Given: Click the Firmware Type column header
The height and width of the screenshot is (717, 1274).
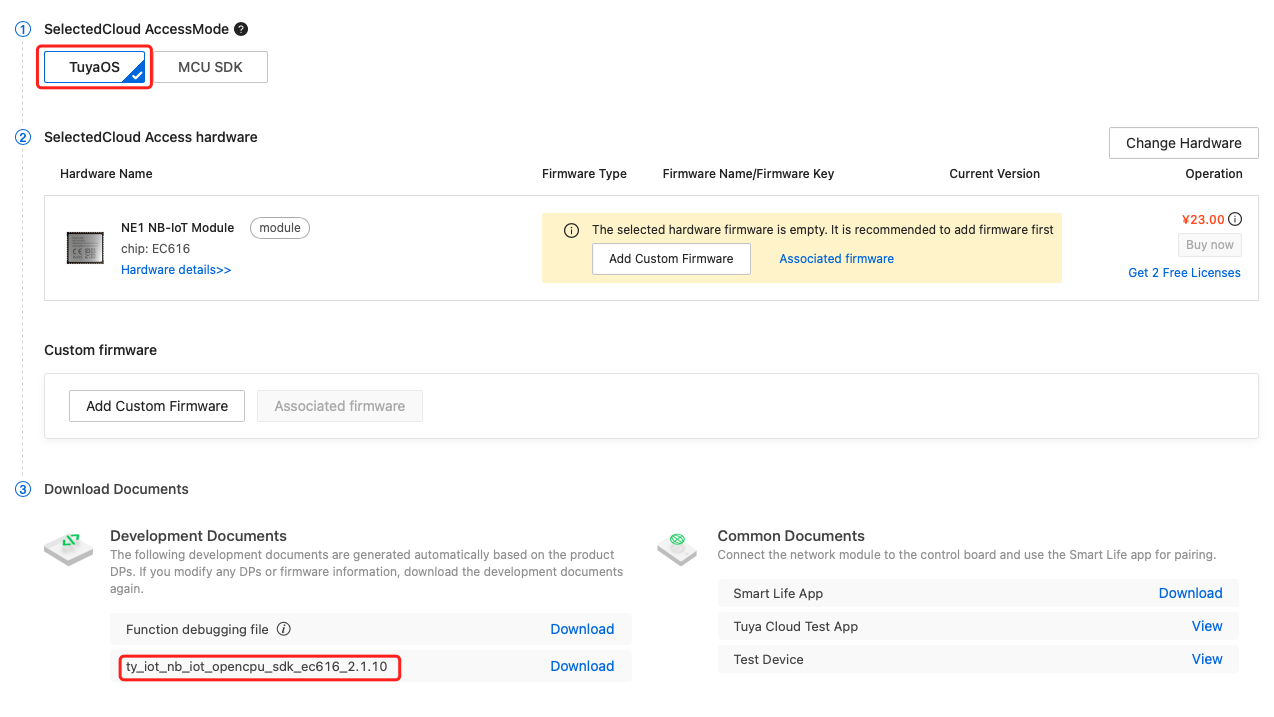Looking at the screenshot, I should click(584, 174).
